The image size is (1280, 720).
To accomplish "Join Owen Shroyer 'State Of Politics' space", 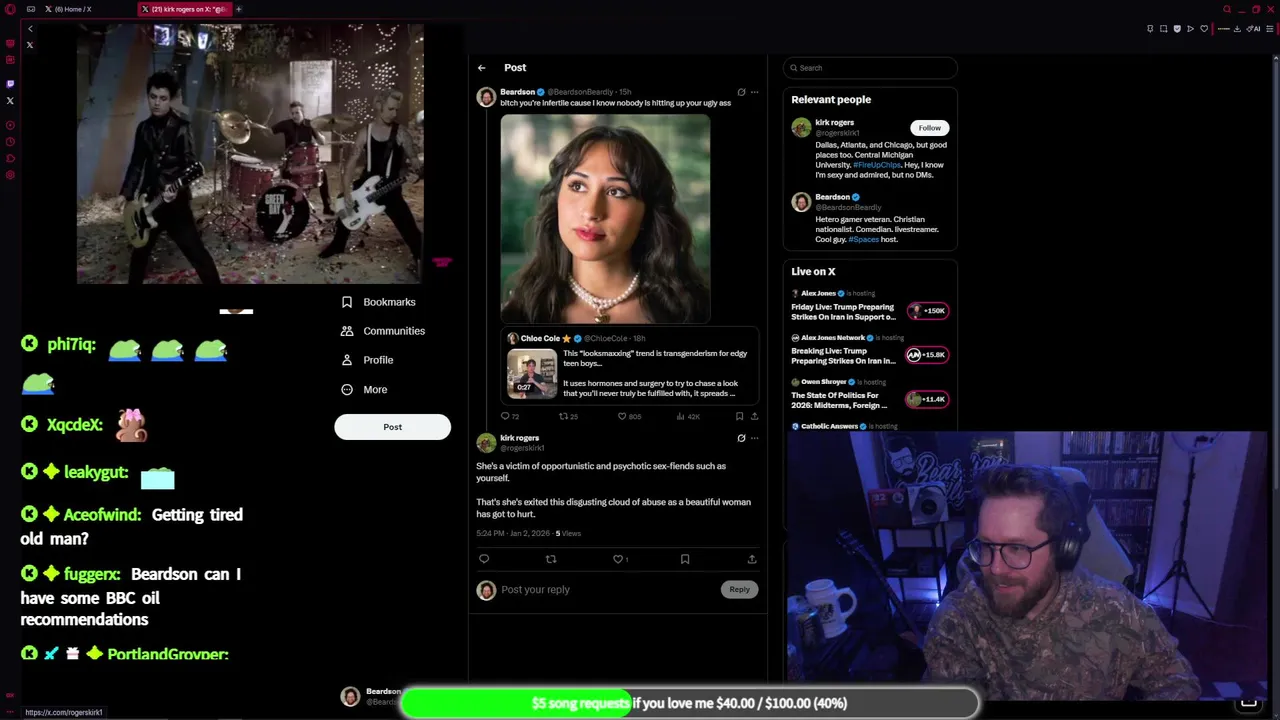I will (x=840, y=400).
